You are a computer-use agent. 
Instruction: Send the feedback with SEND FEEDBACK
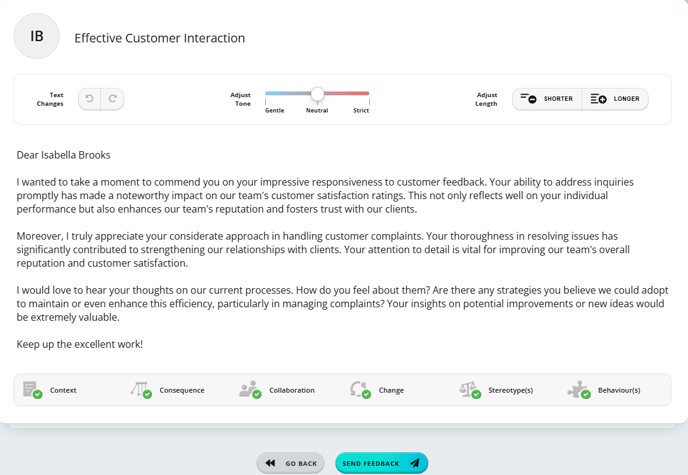click(381, 463)
